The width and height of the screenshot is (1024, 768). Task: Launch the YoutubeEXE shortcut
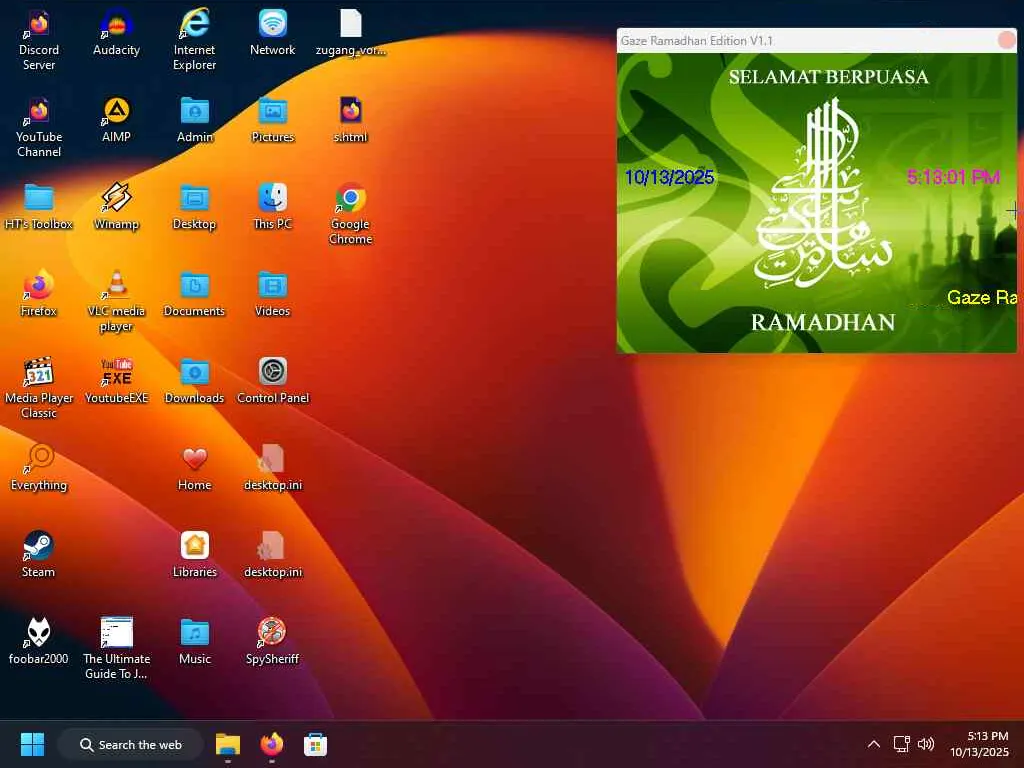[116, 381]
